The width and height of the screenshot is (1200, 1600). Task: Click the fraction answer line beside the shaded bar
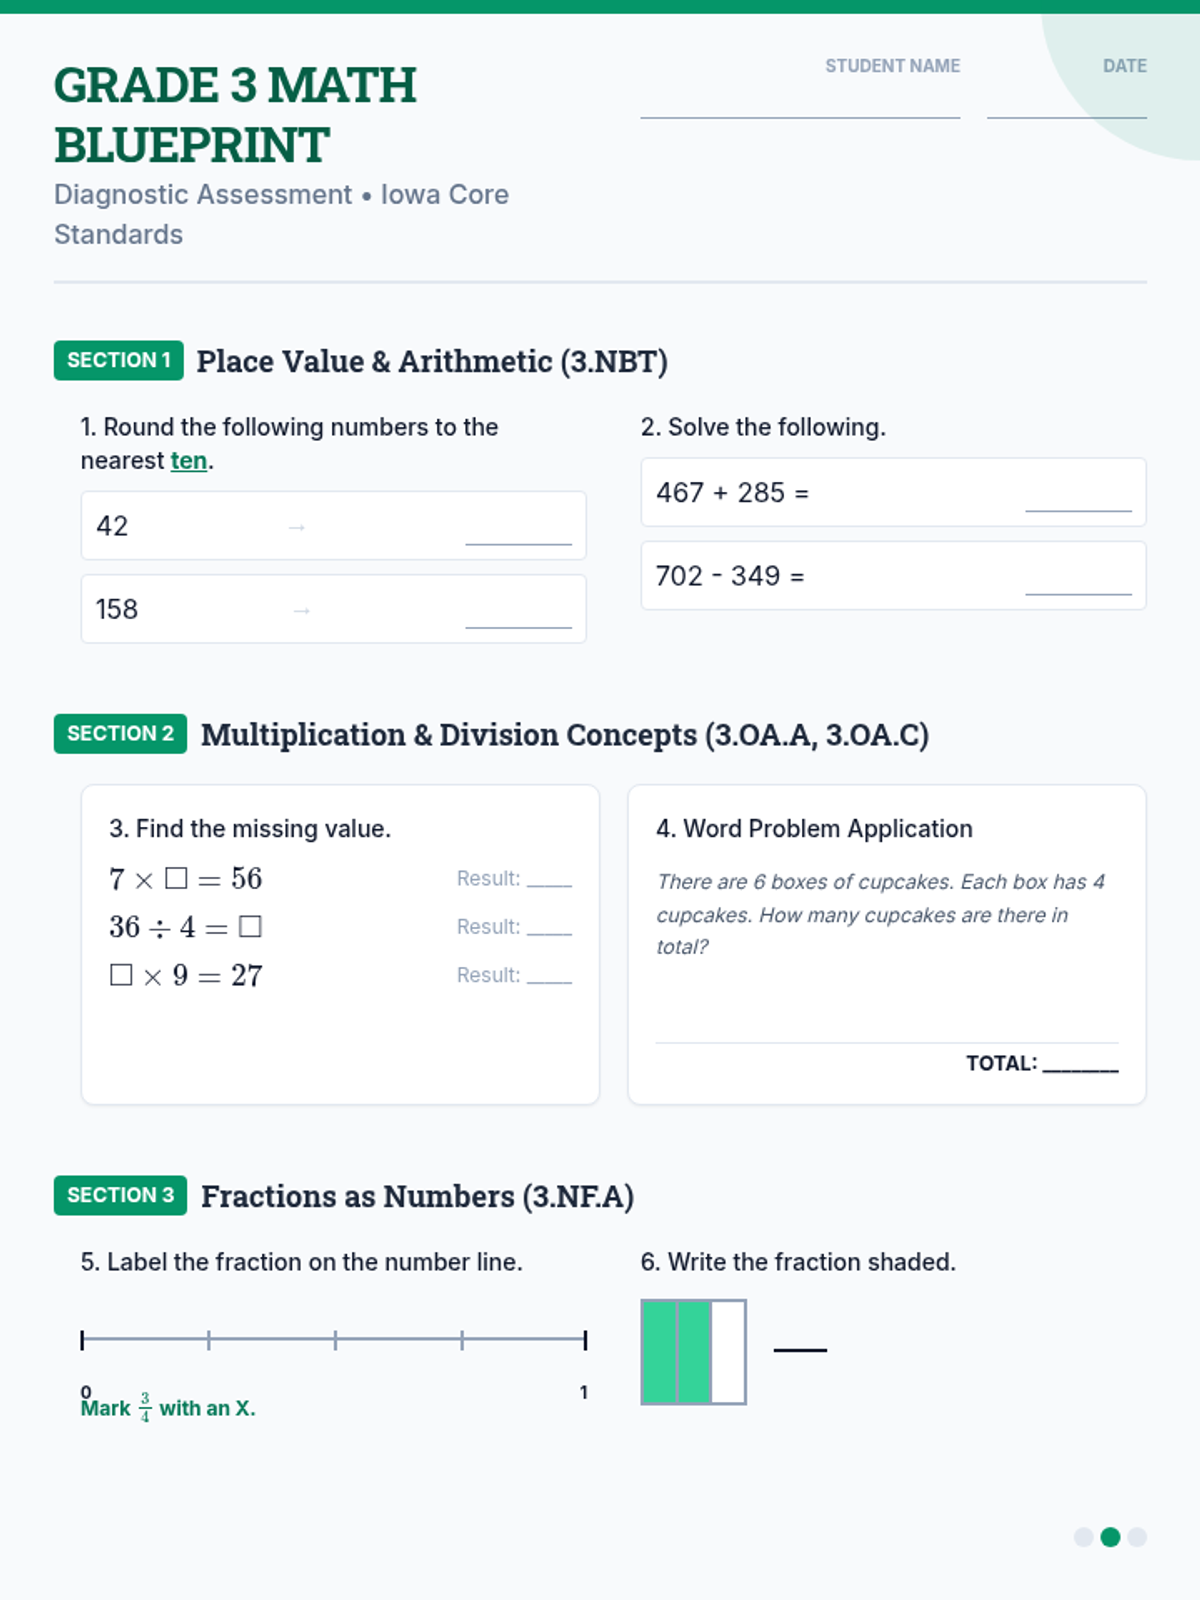click(x=800, y=1348)
